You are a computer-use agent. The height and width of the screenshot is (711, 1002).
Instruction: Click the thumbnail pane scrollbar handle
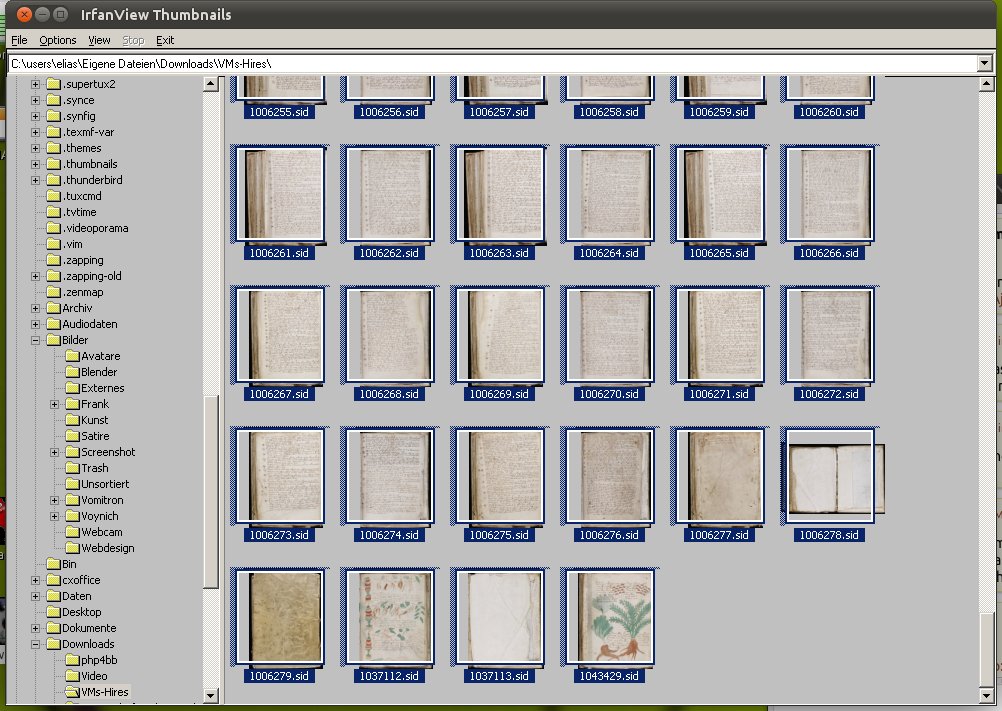point(986,649)
